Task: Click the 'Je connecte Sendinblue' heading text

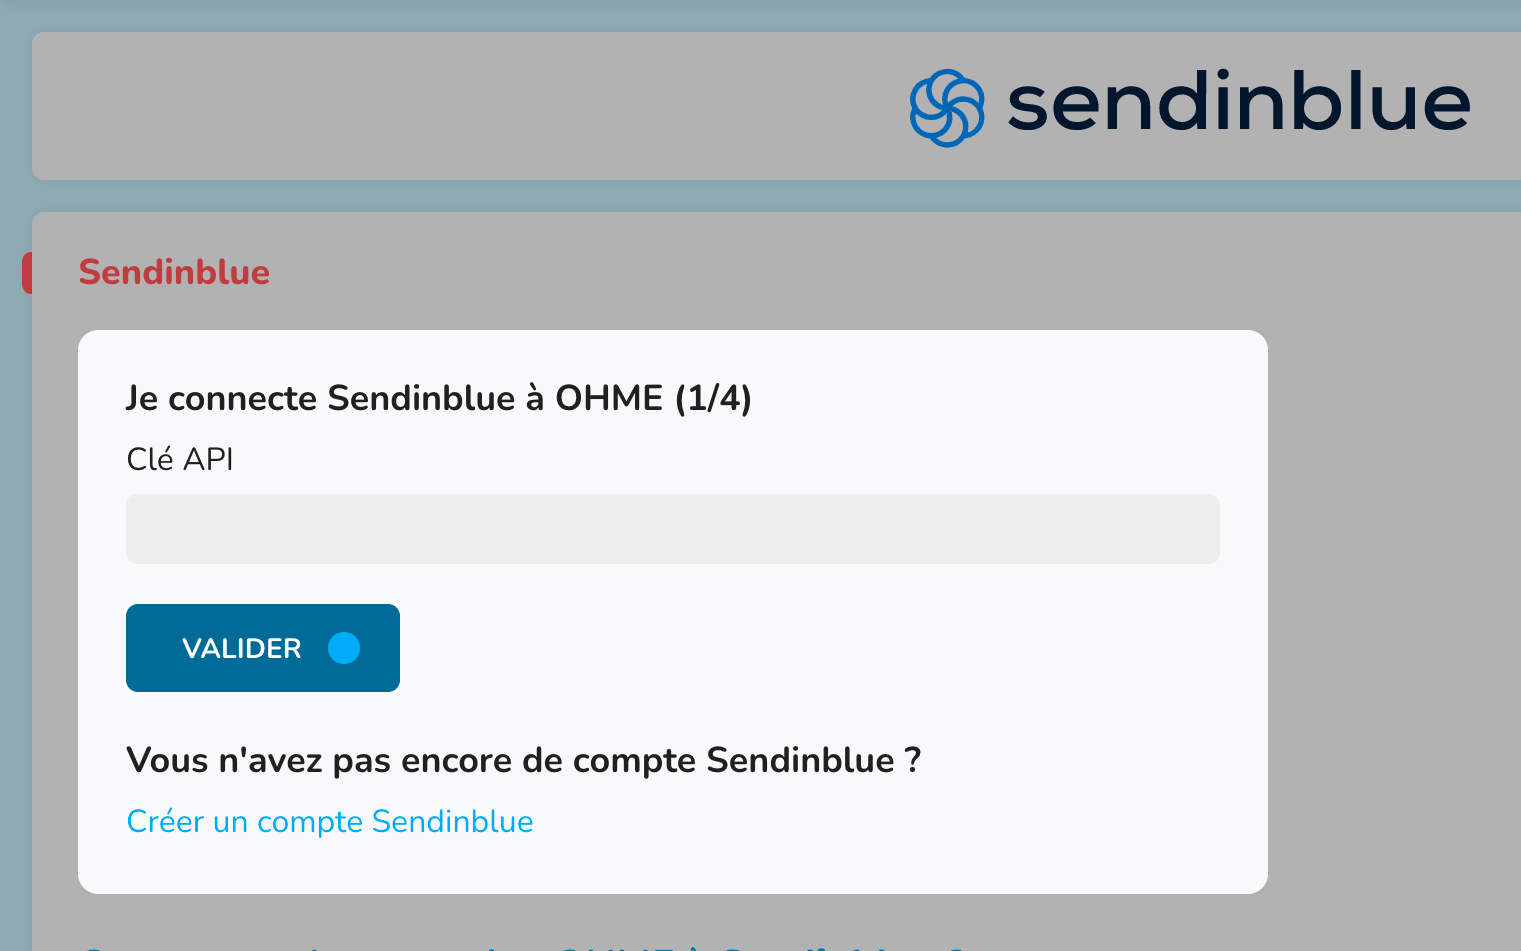Action: (320, 398)
